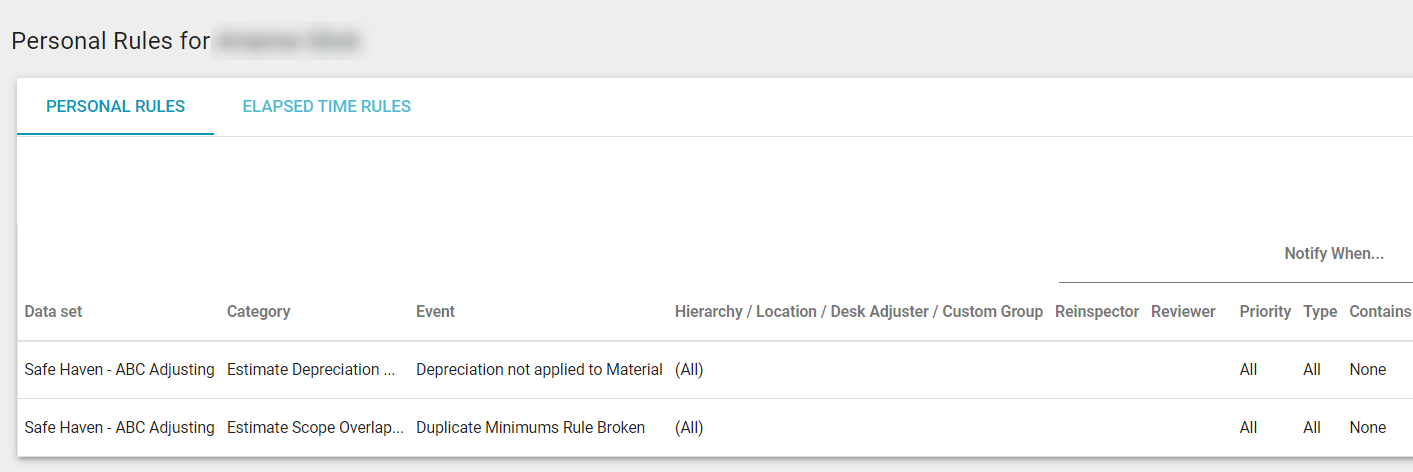The height and width of the screenshot is (472, 1413).
Task: Select the Duplicate Minimums Rule Broken event
Action: tap(530, 428)
